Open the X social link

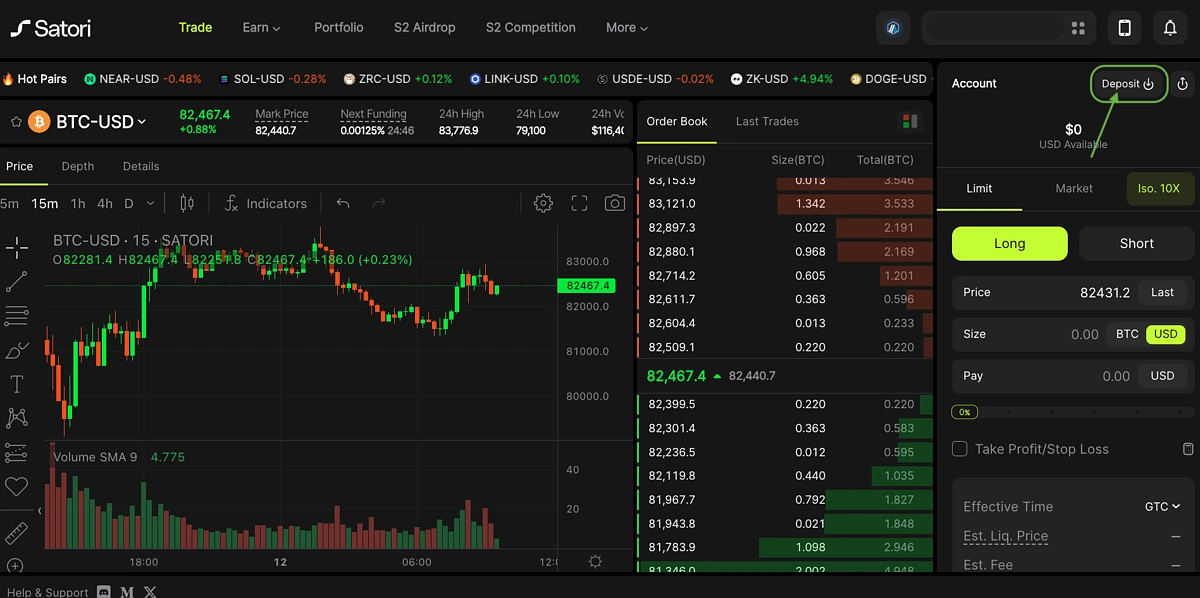click(x=149, y=592)
